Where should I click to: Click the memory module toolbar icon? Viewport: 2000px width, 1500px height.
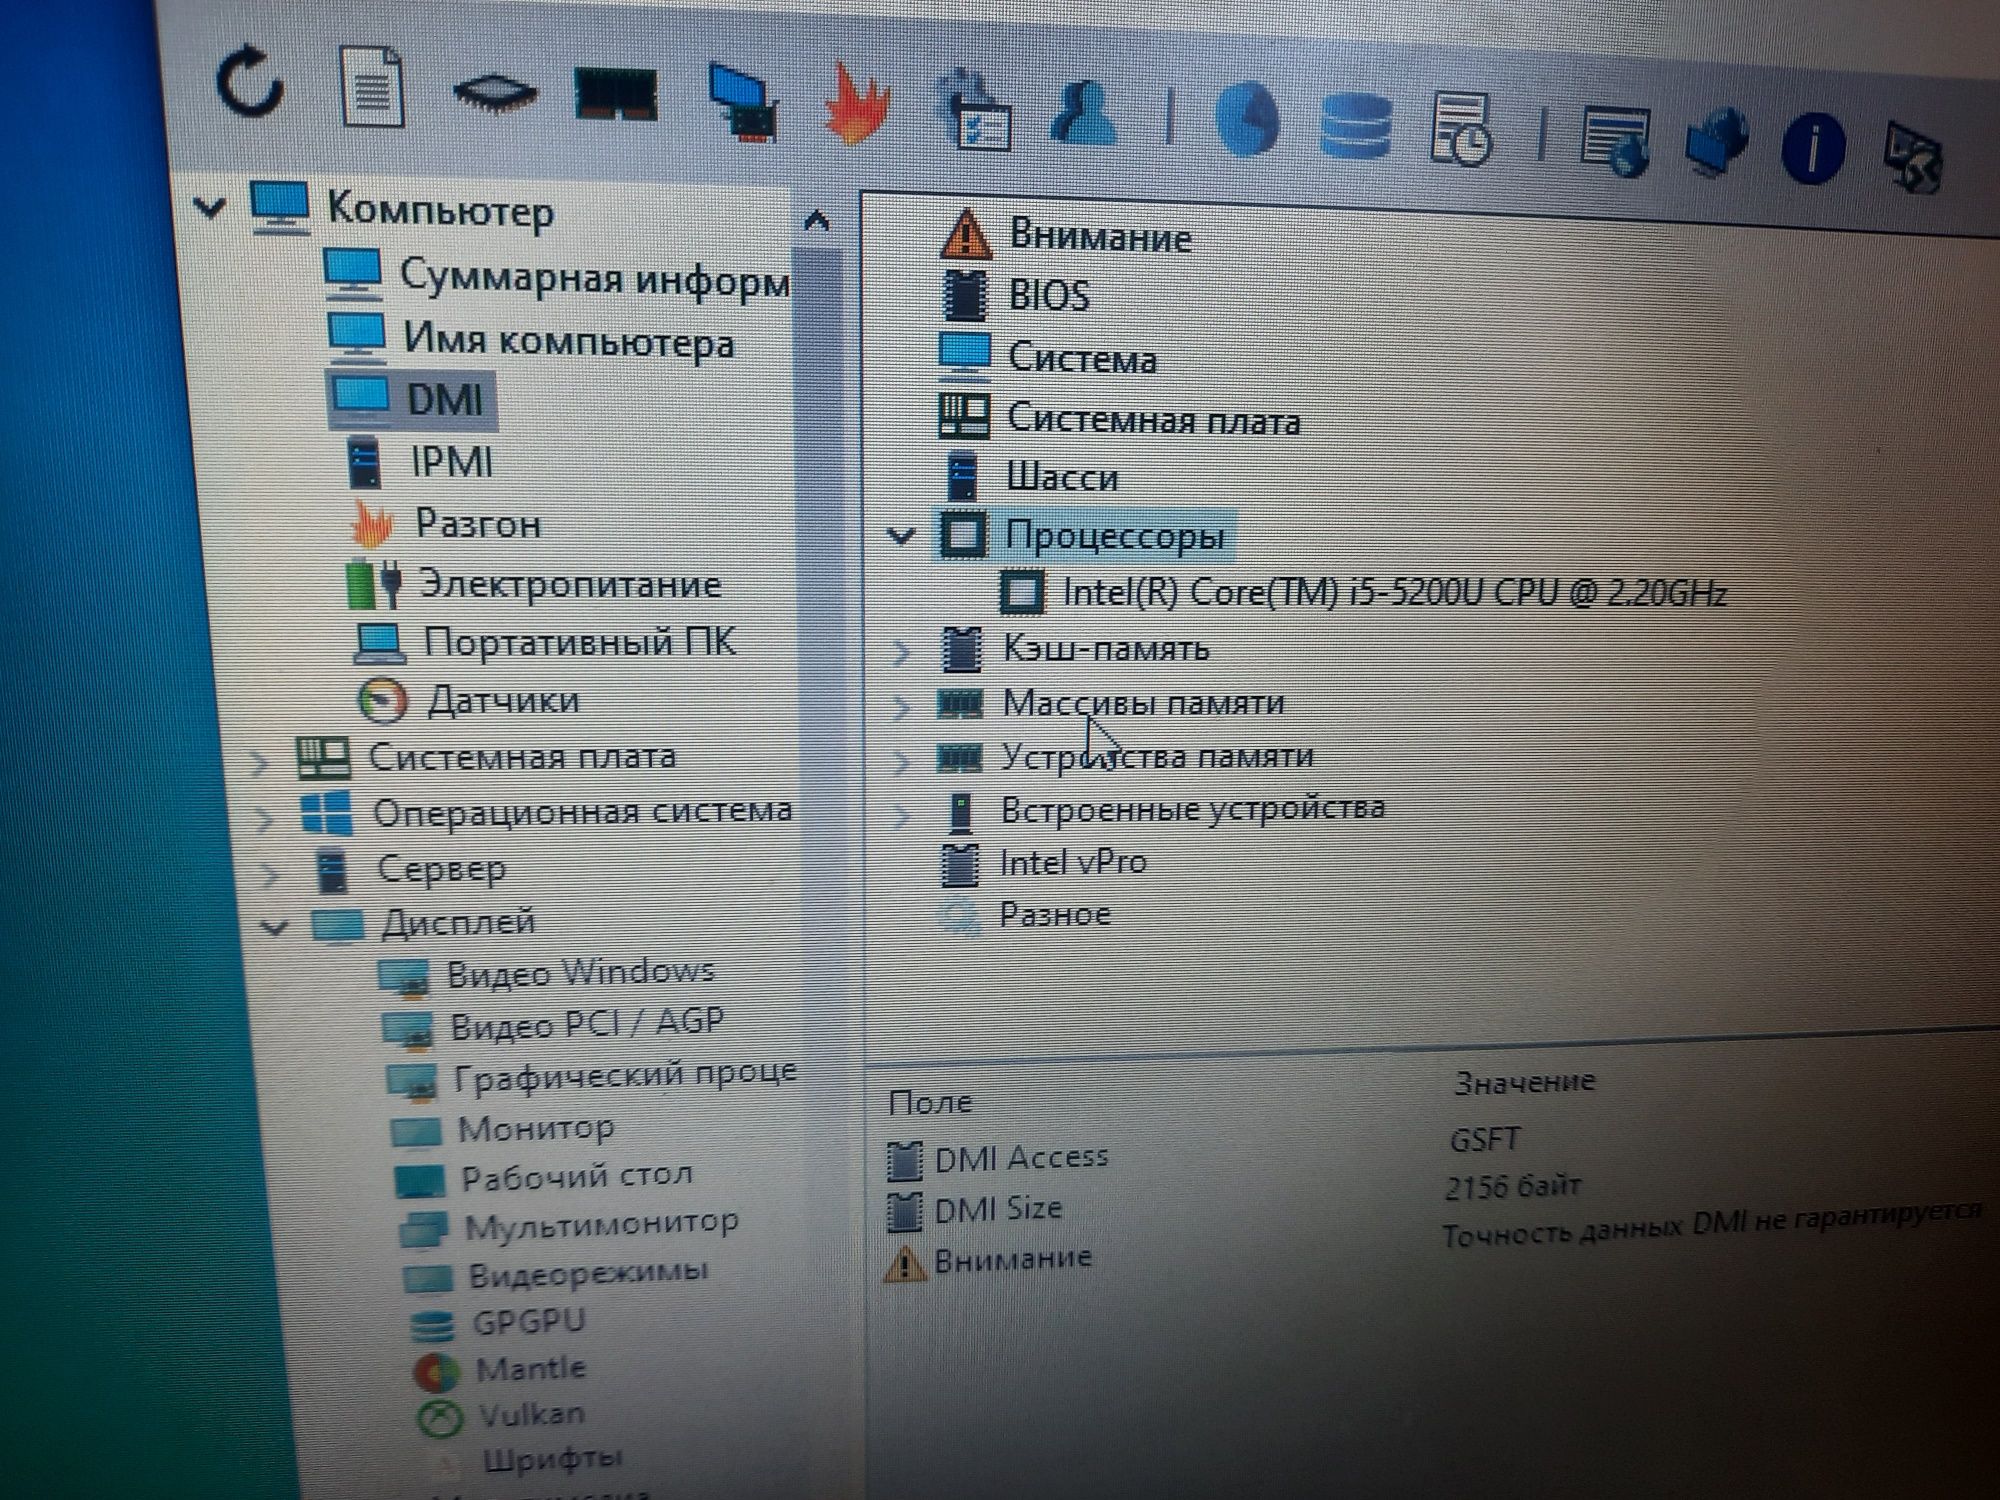point(615,94)
